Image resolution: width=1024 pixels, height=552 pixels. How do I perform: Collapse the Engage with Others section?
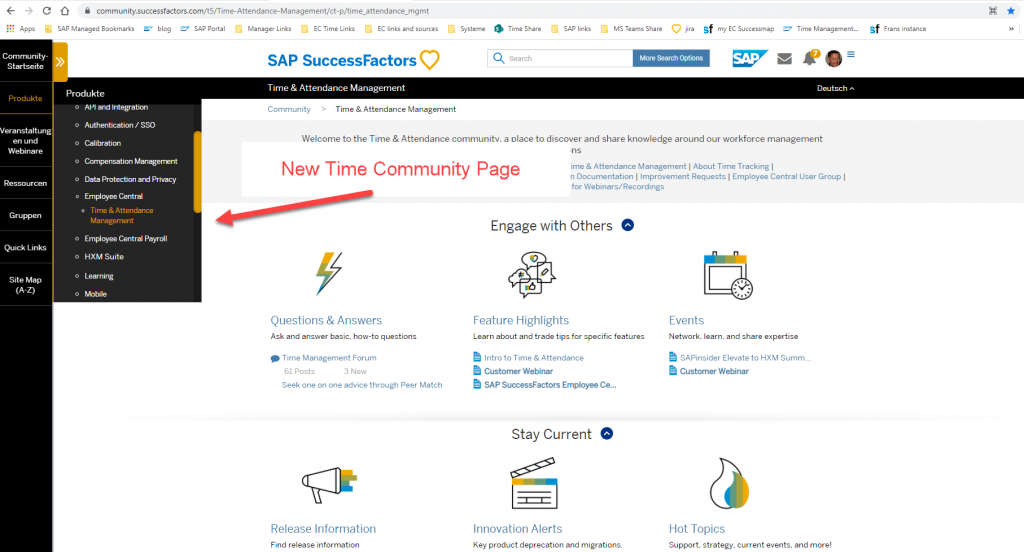pyautogui.click(x=628, y=225)
